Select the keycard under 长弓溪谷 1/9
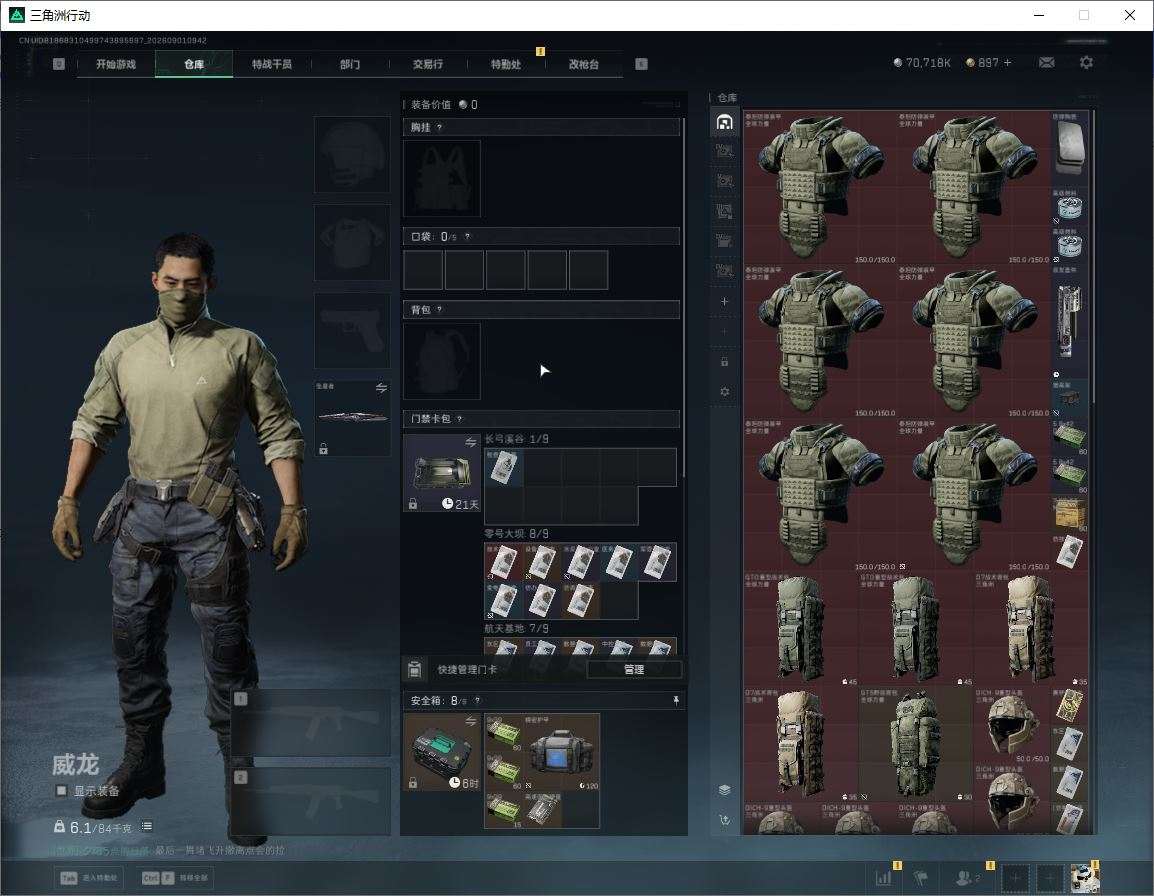The height and width of the screenshot is (896, 1154). [x=503, y=467]
